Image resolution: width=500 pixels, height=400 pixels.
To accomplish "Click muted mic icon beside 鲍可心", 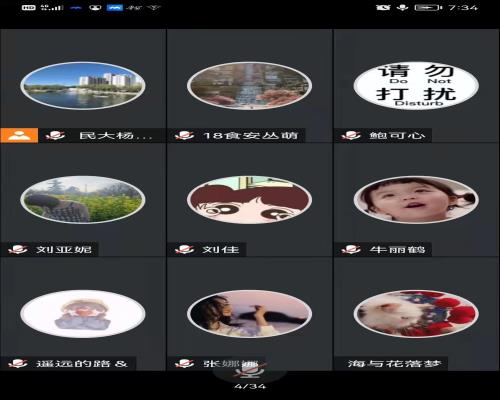I will 351,135.
